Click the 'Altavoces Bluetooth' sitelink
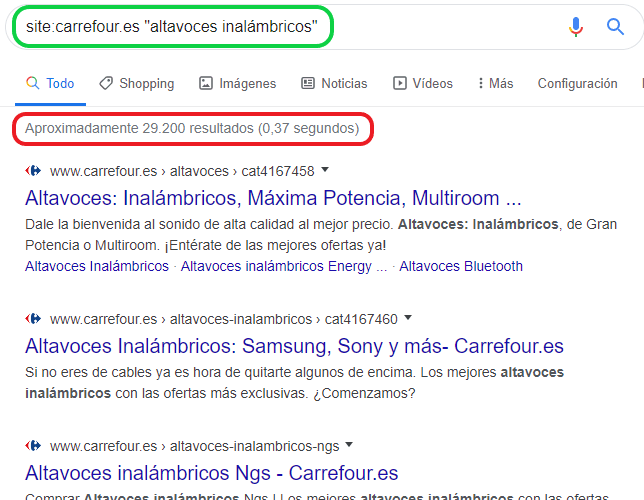This screenshot has height=500, width=644. click(x=461, y=266)
